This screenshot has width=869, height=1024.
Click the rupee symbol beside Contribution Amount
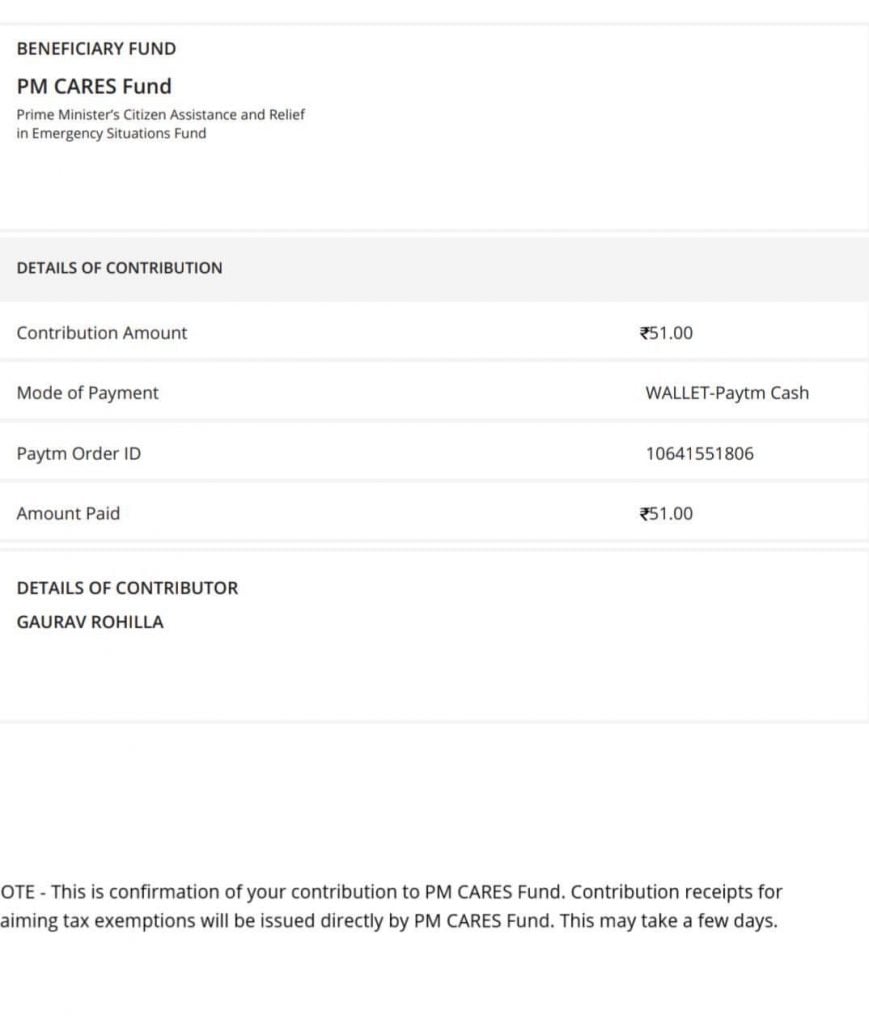click(x=644, y=333)
